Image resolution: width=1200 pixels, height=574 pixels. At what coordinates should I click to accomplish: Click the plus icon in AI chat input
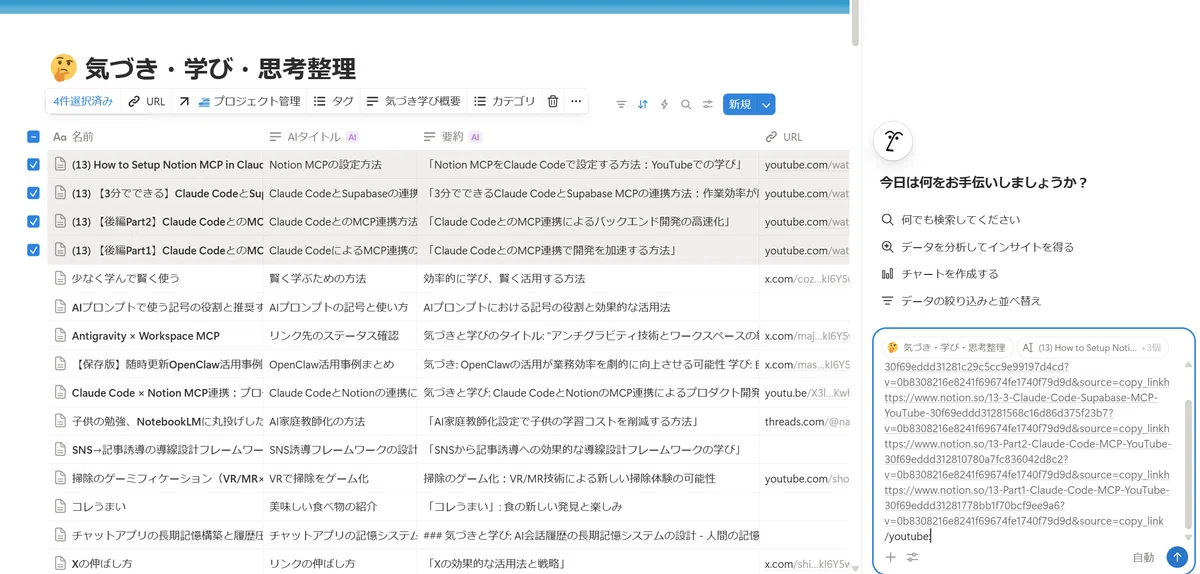891,557
